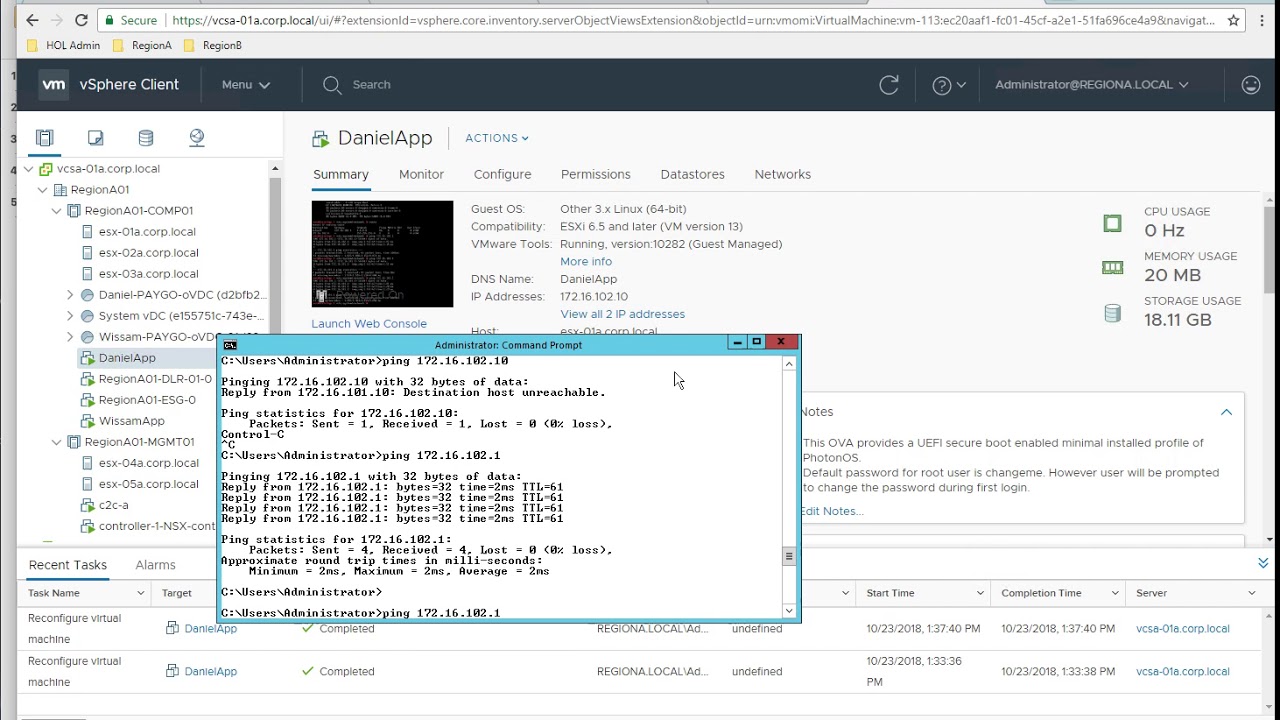Screen dimensions: 1280x720
Task: Bookmark this page with the star icon
Action: click(1233, 20)
